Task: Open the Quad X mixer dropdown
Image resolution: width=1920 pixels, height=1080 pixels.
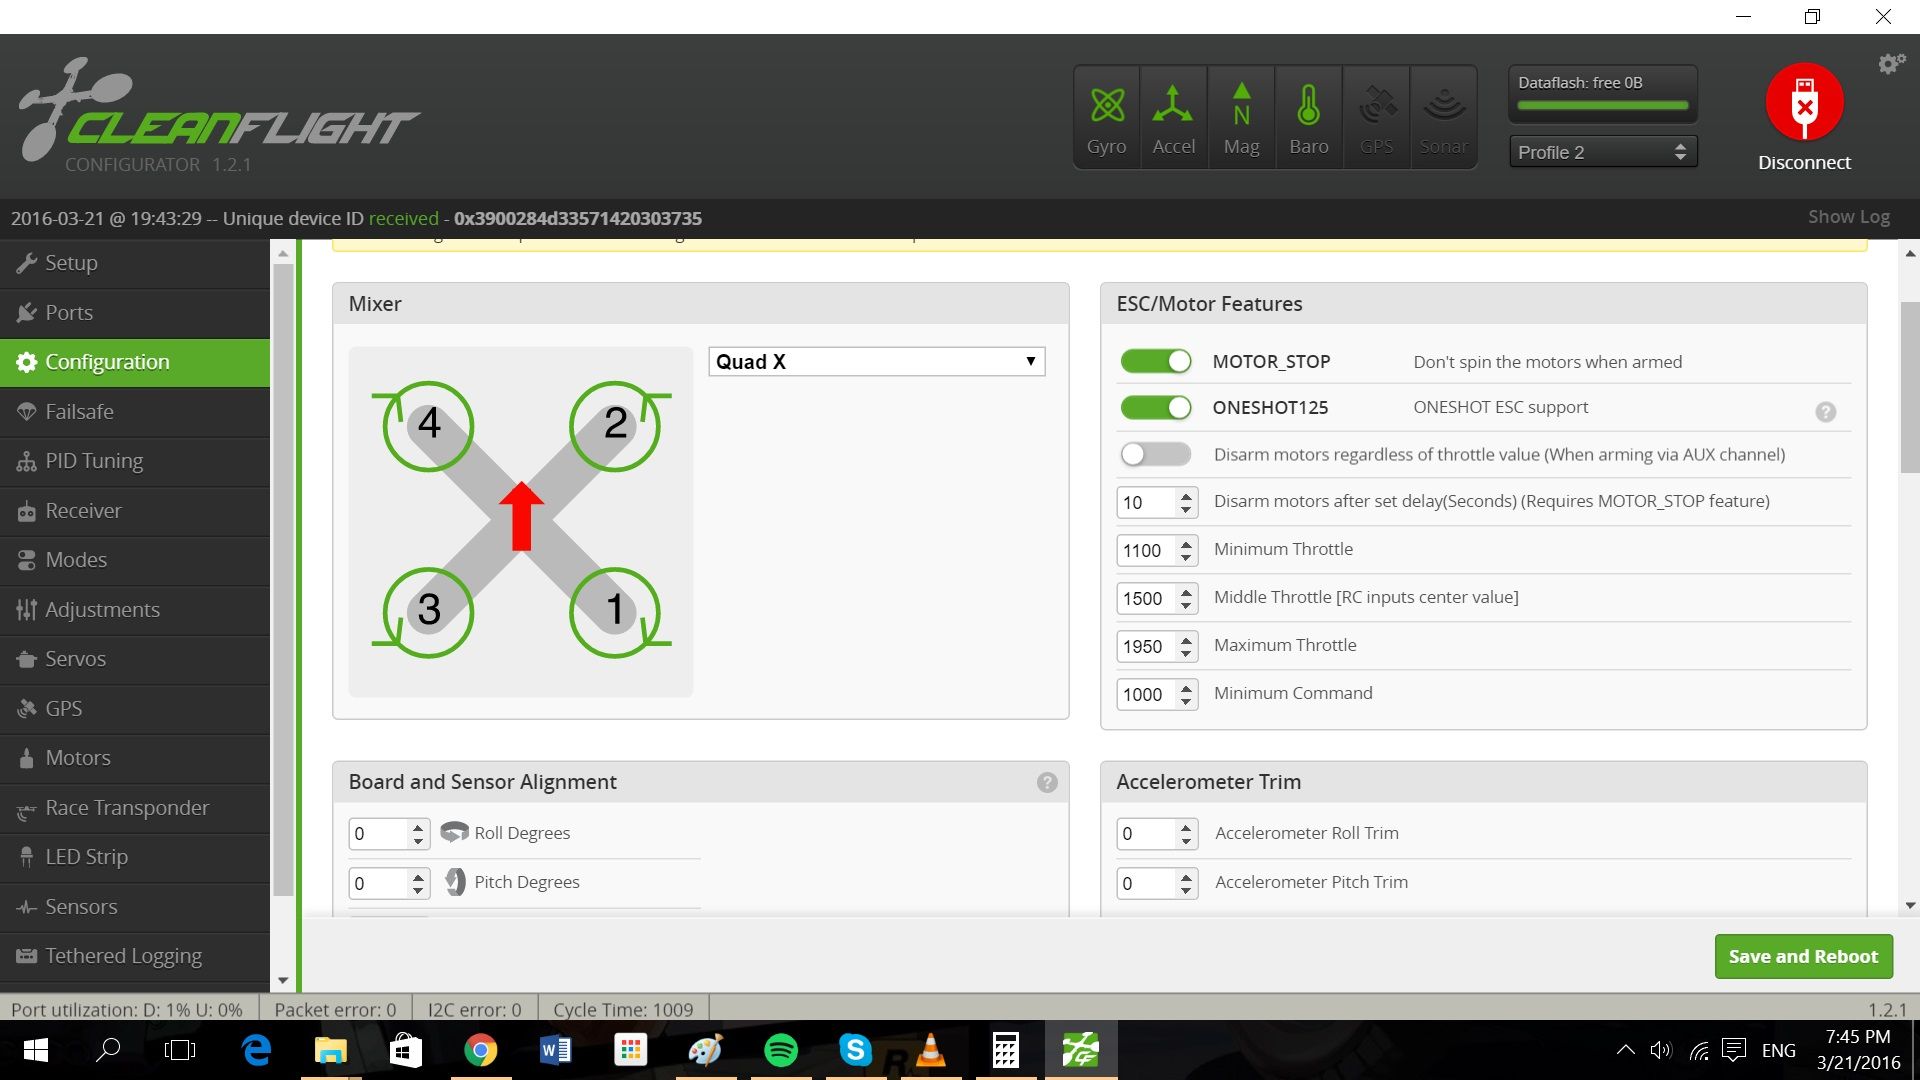Action: tap(876, 362)
